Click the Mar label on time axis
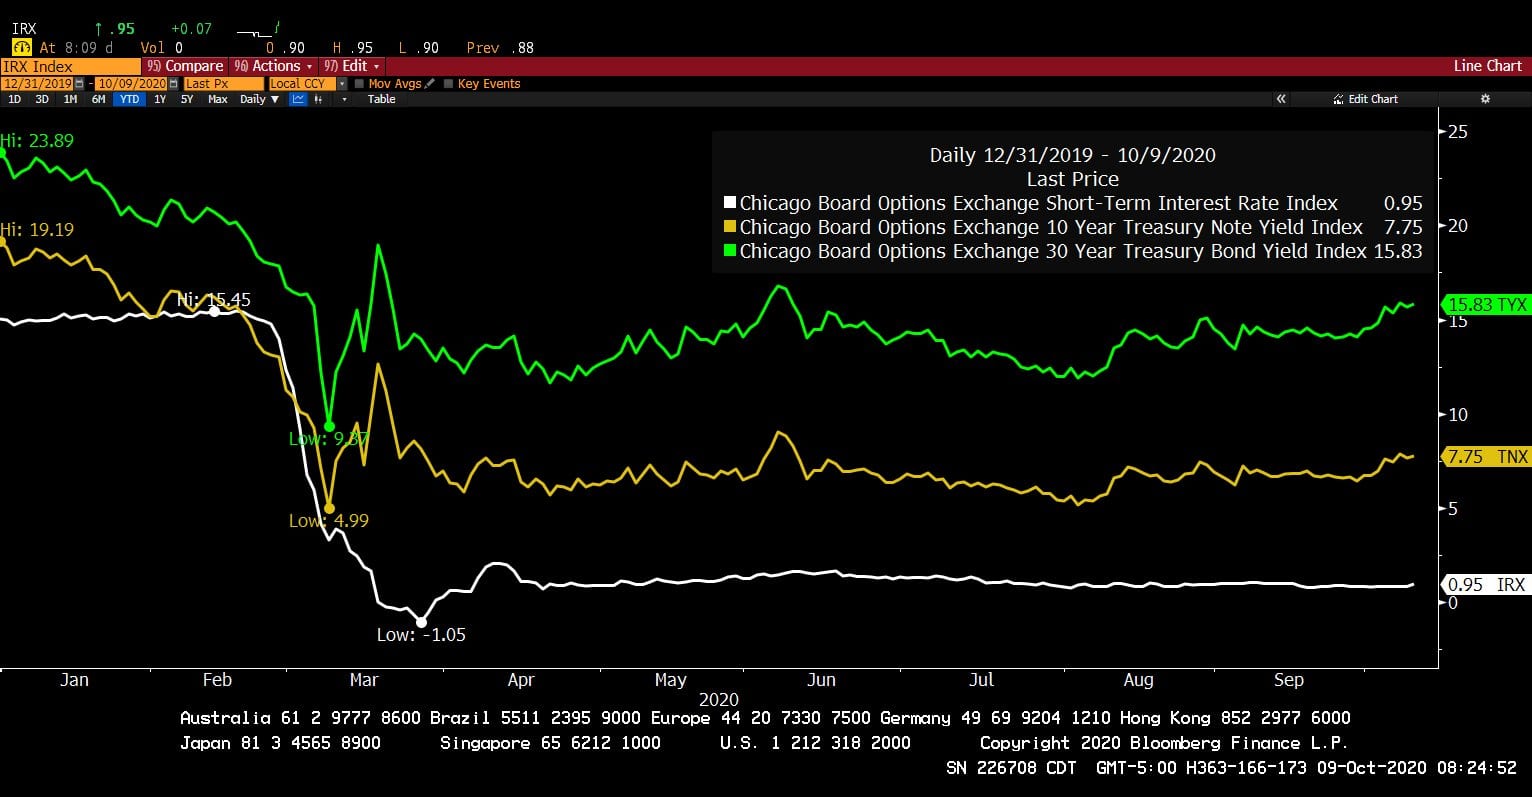Image resolution: width=1532 pixels, height=797 pixels. click(x=364, y=680)
